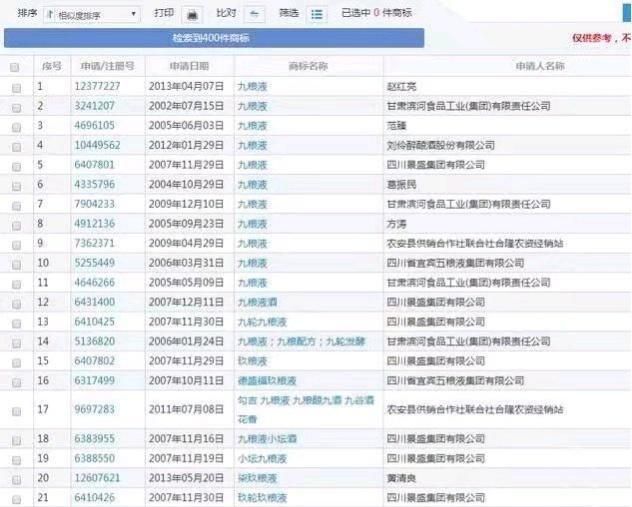Click the filter (筛选) list icon

tap(317, 14)
